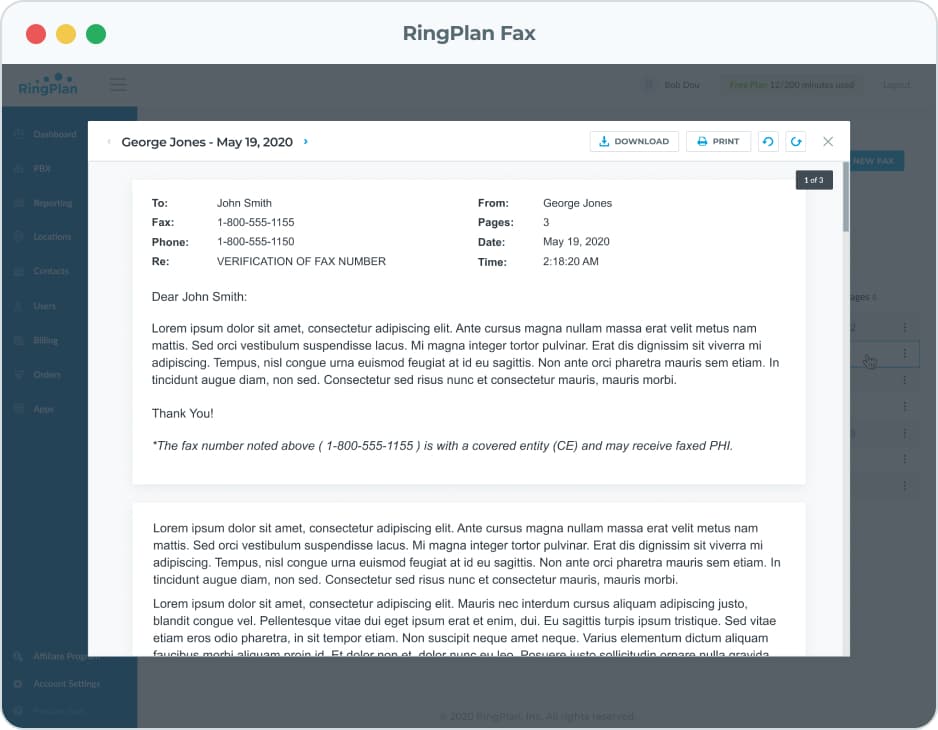Click the italic covered entity footnote

(443, 446)
